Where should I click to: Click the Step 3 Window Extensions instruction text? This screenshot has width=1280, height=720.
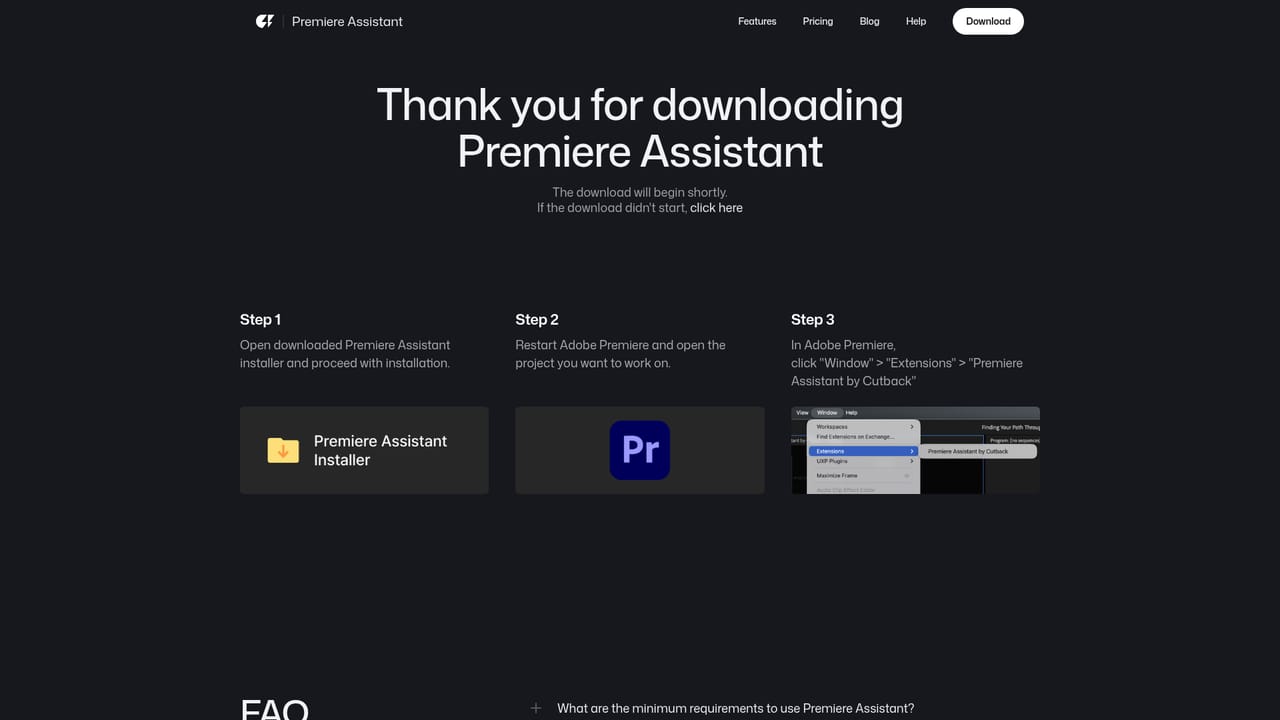907,363
